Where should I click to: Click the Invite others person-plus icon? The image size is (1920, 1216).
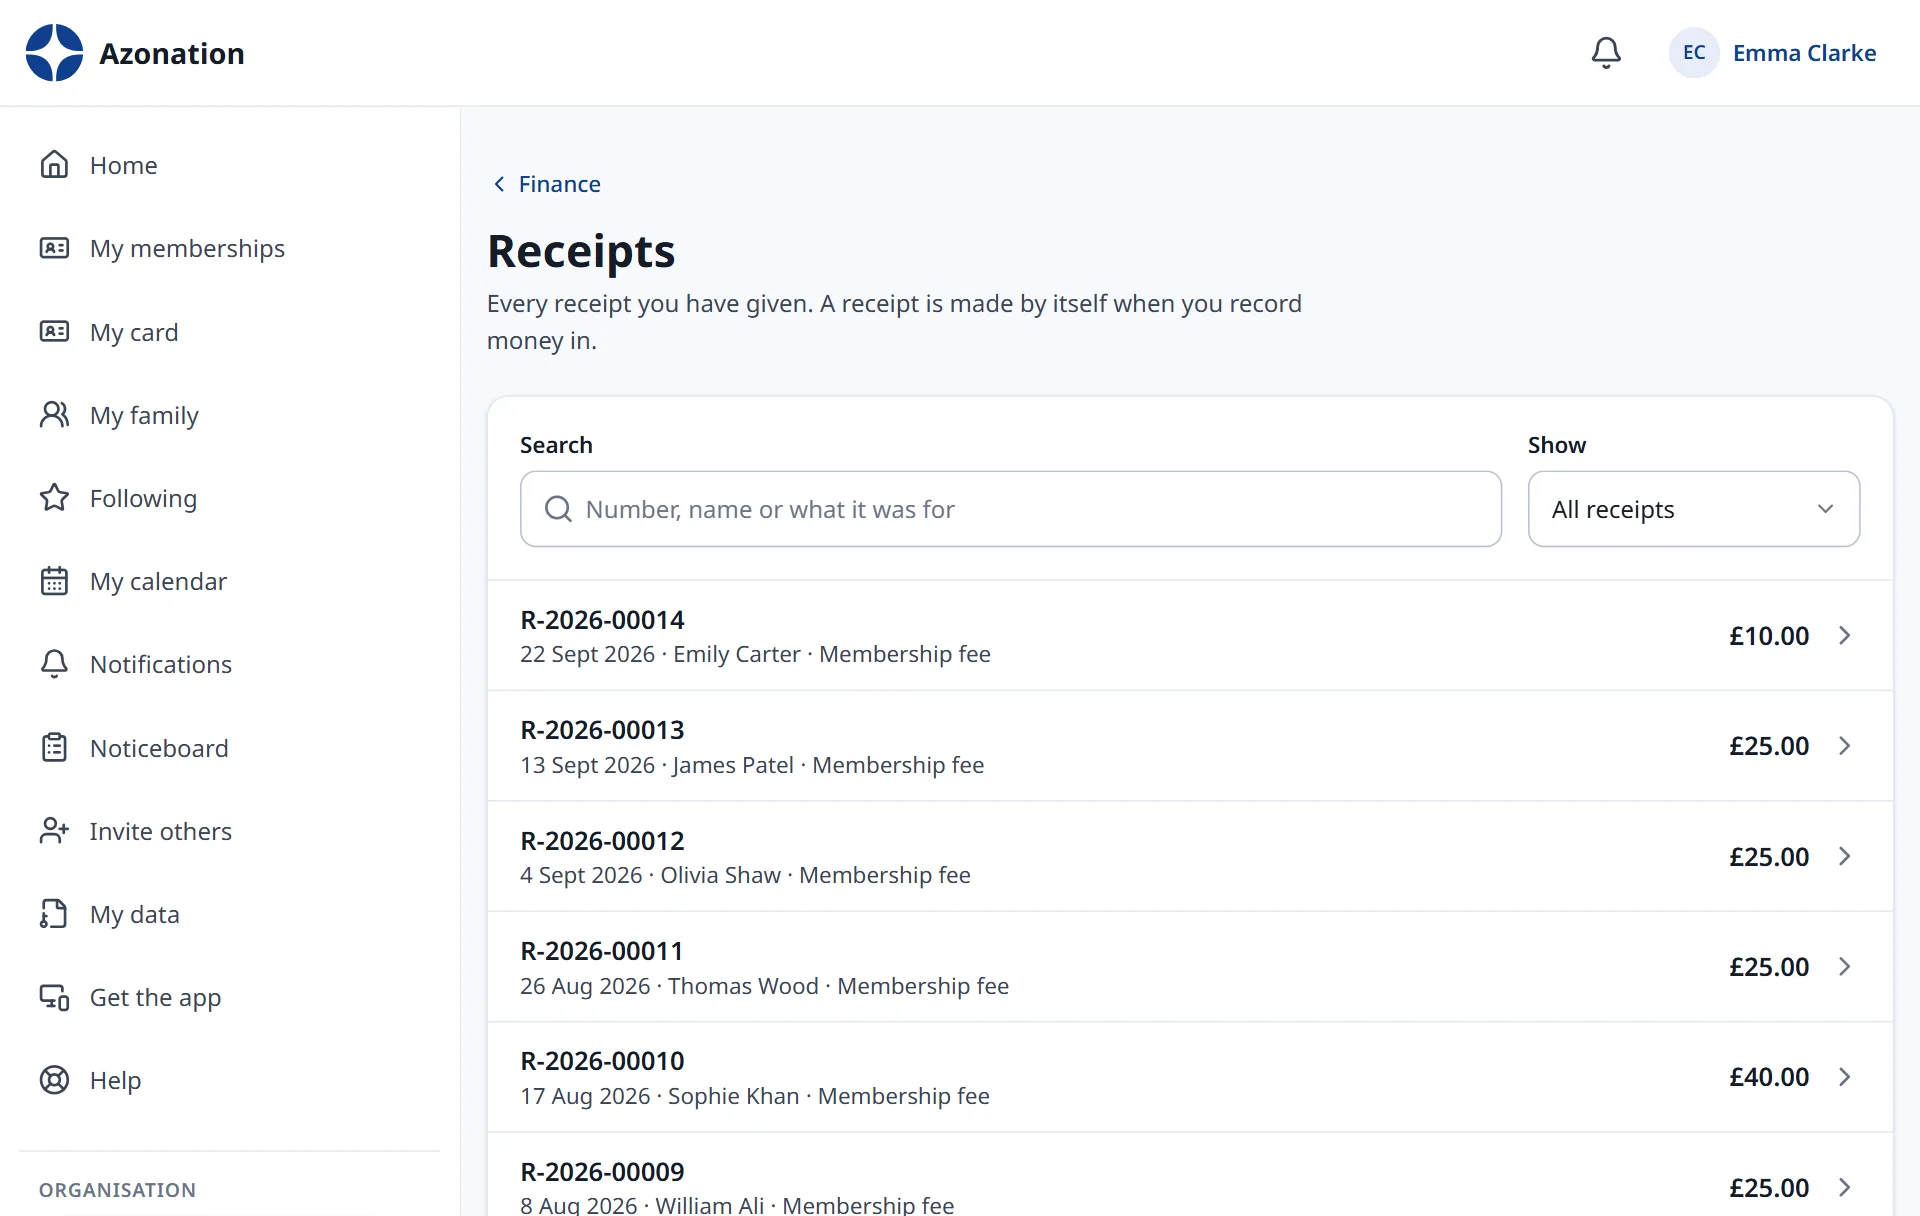(x=54, y=831)
